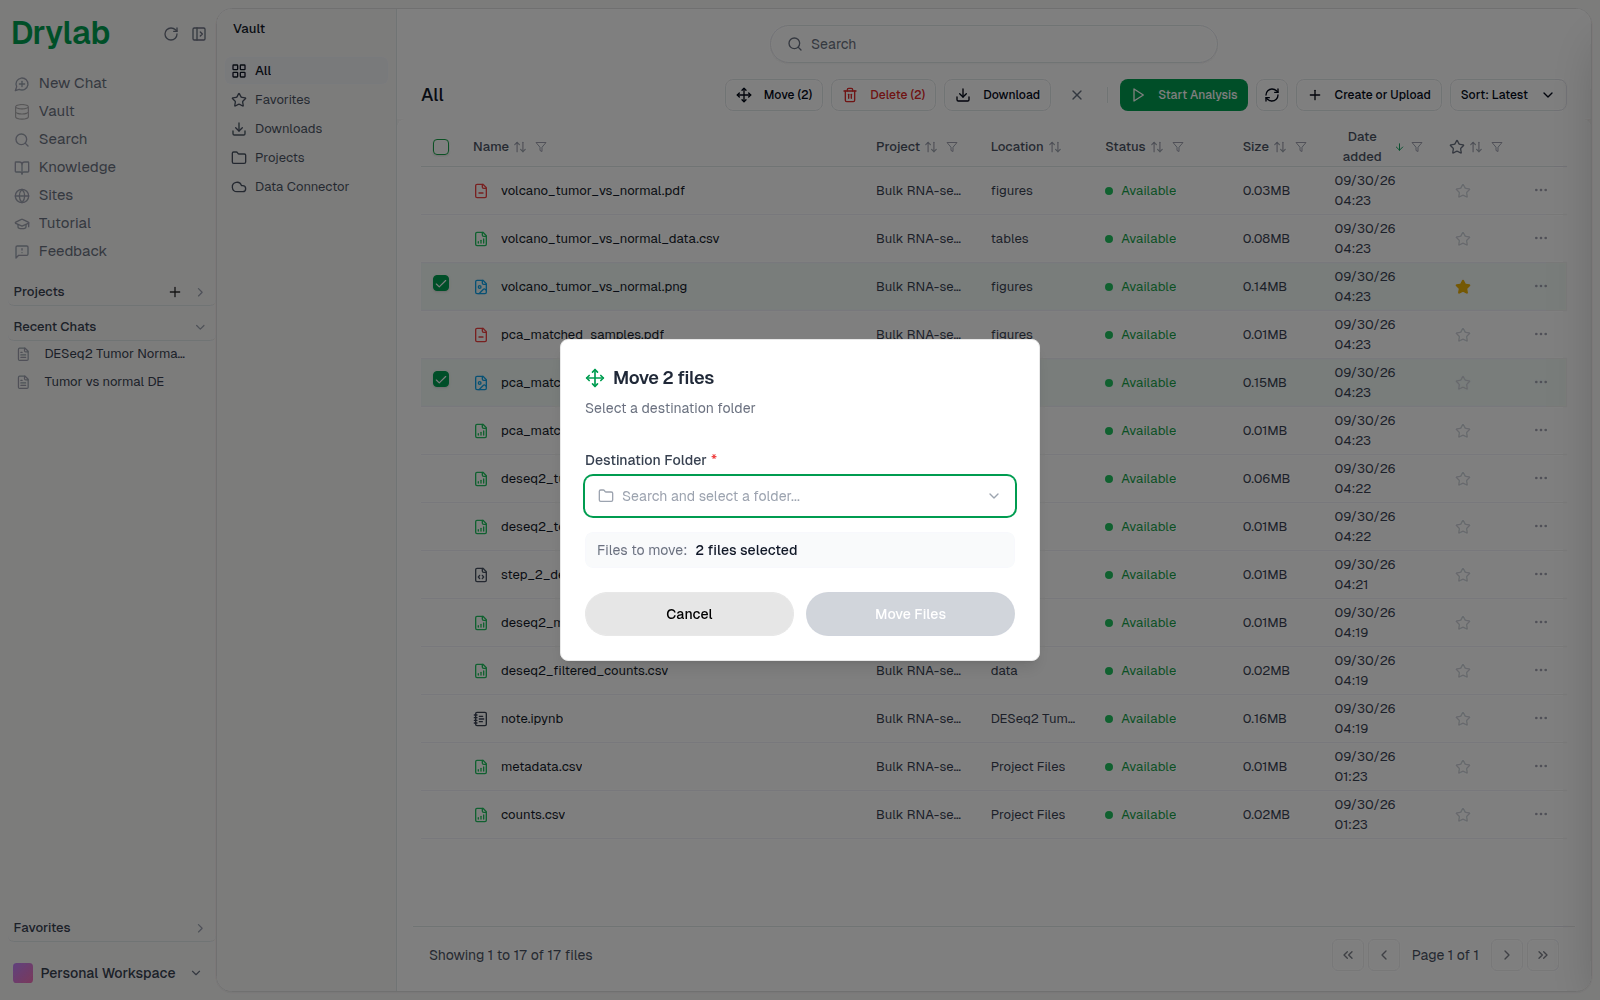Viewport: 1600px width, 1000px height.
Task: Click Start Analysis button
Action: pos(1184,95)
